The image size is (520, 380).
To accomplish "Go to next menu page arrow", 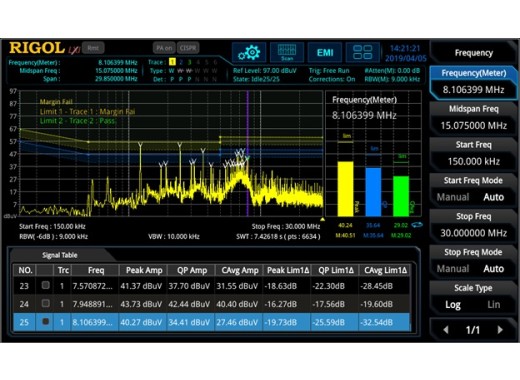I will (x=500, y=330).
